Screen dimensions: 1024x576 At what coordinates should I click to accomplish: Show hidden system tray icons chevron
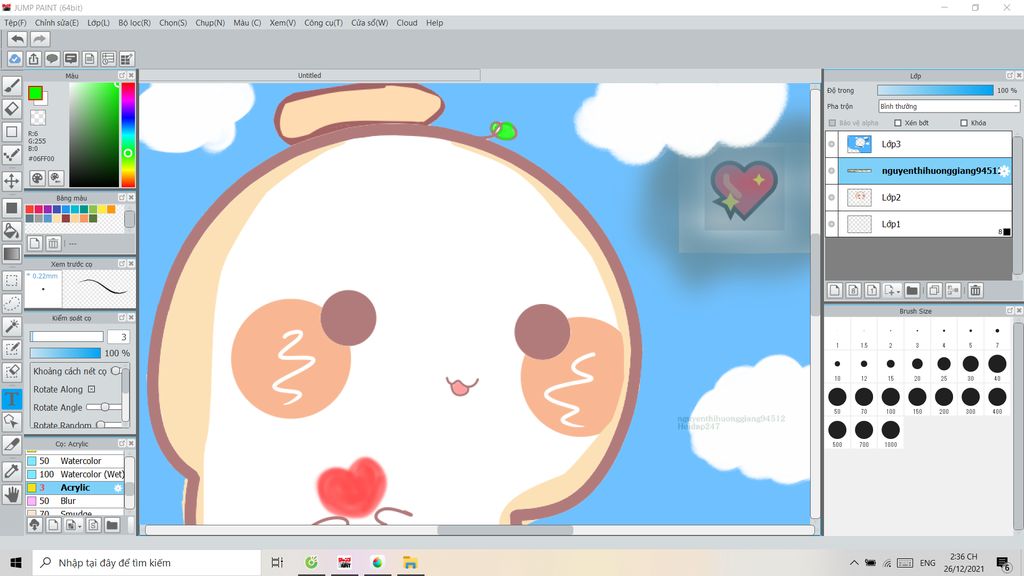[x=854, y=562]
